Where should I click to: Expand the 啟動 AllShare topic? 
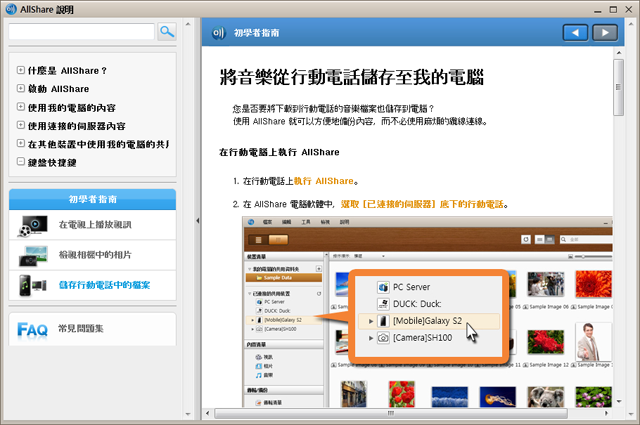[x=20, y=88]
